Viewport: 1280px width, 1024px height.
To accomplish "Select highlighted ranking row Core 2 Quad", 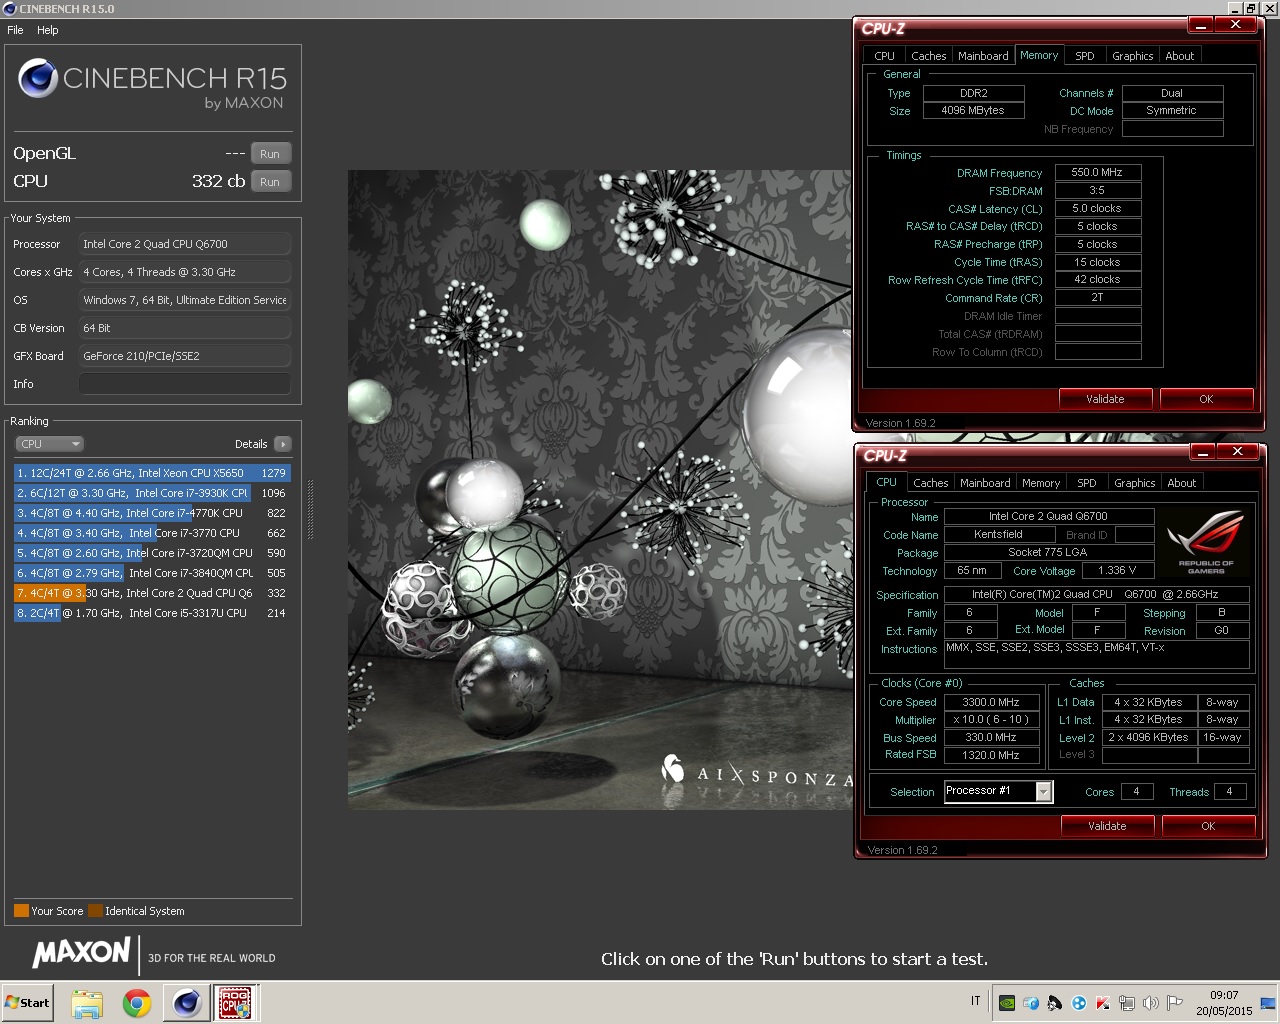I will [152, 593].
